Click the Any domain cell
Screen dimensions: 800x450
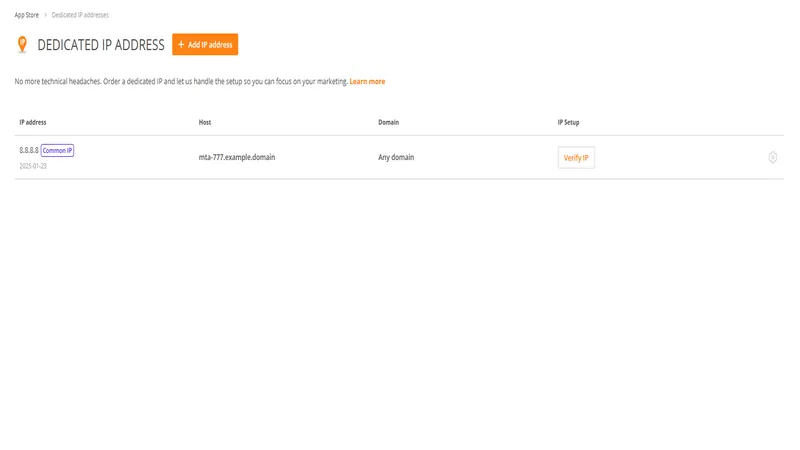(x=396, y=157)
